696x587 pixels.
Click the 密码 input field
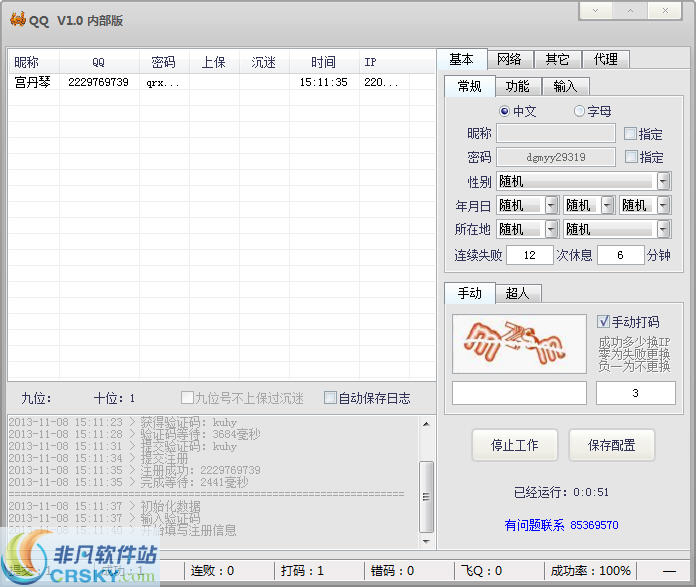click(556, 157)
